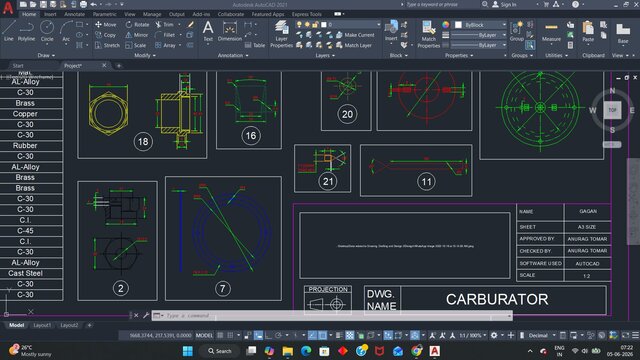
Task: Expand the Layers panel
Action: click(x=325, y=55)
